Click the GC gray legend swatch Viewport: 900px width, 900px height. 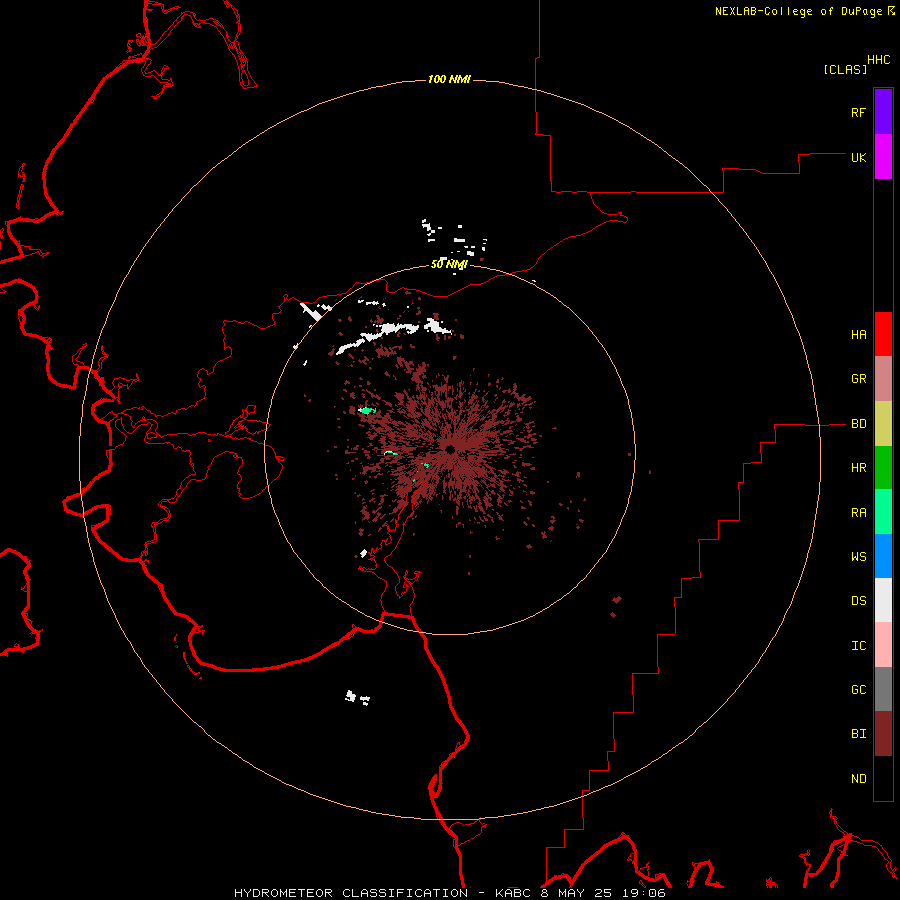[883, 689]
